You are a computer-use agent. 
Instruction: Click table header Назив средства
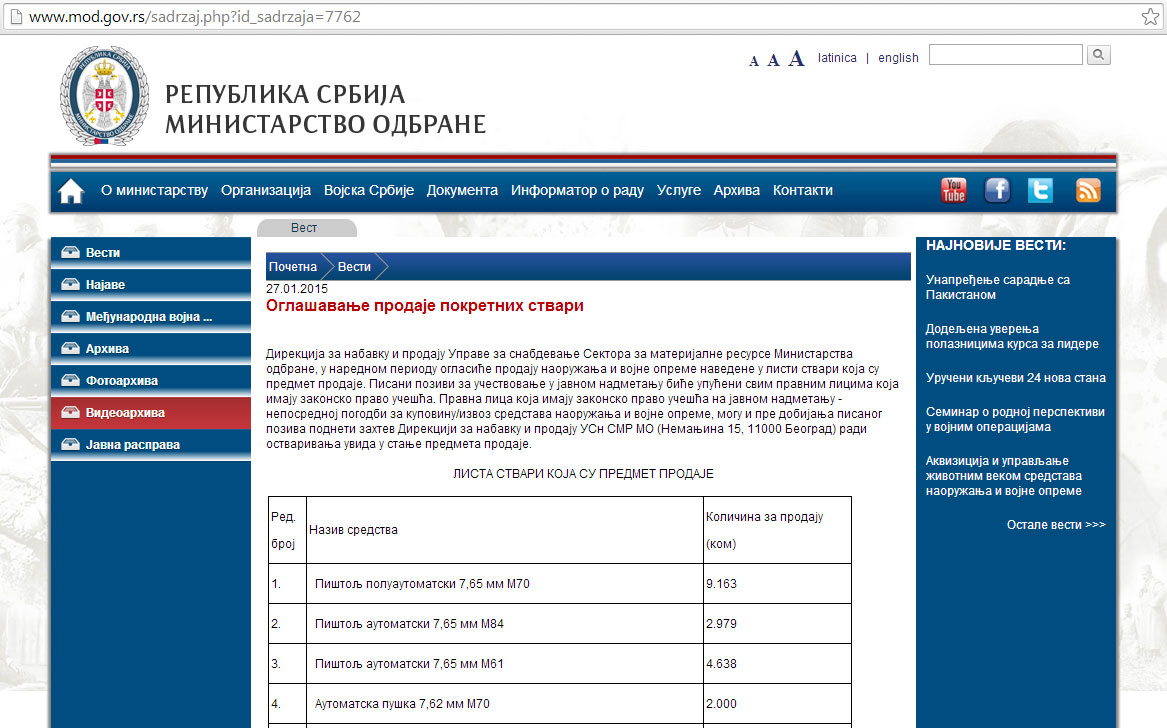pos(354,530)
